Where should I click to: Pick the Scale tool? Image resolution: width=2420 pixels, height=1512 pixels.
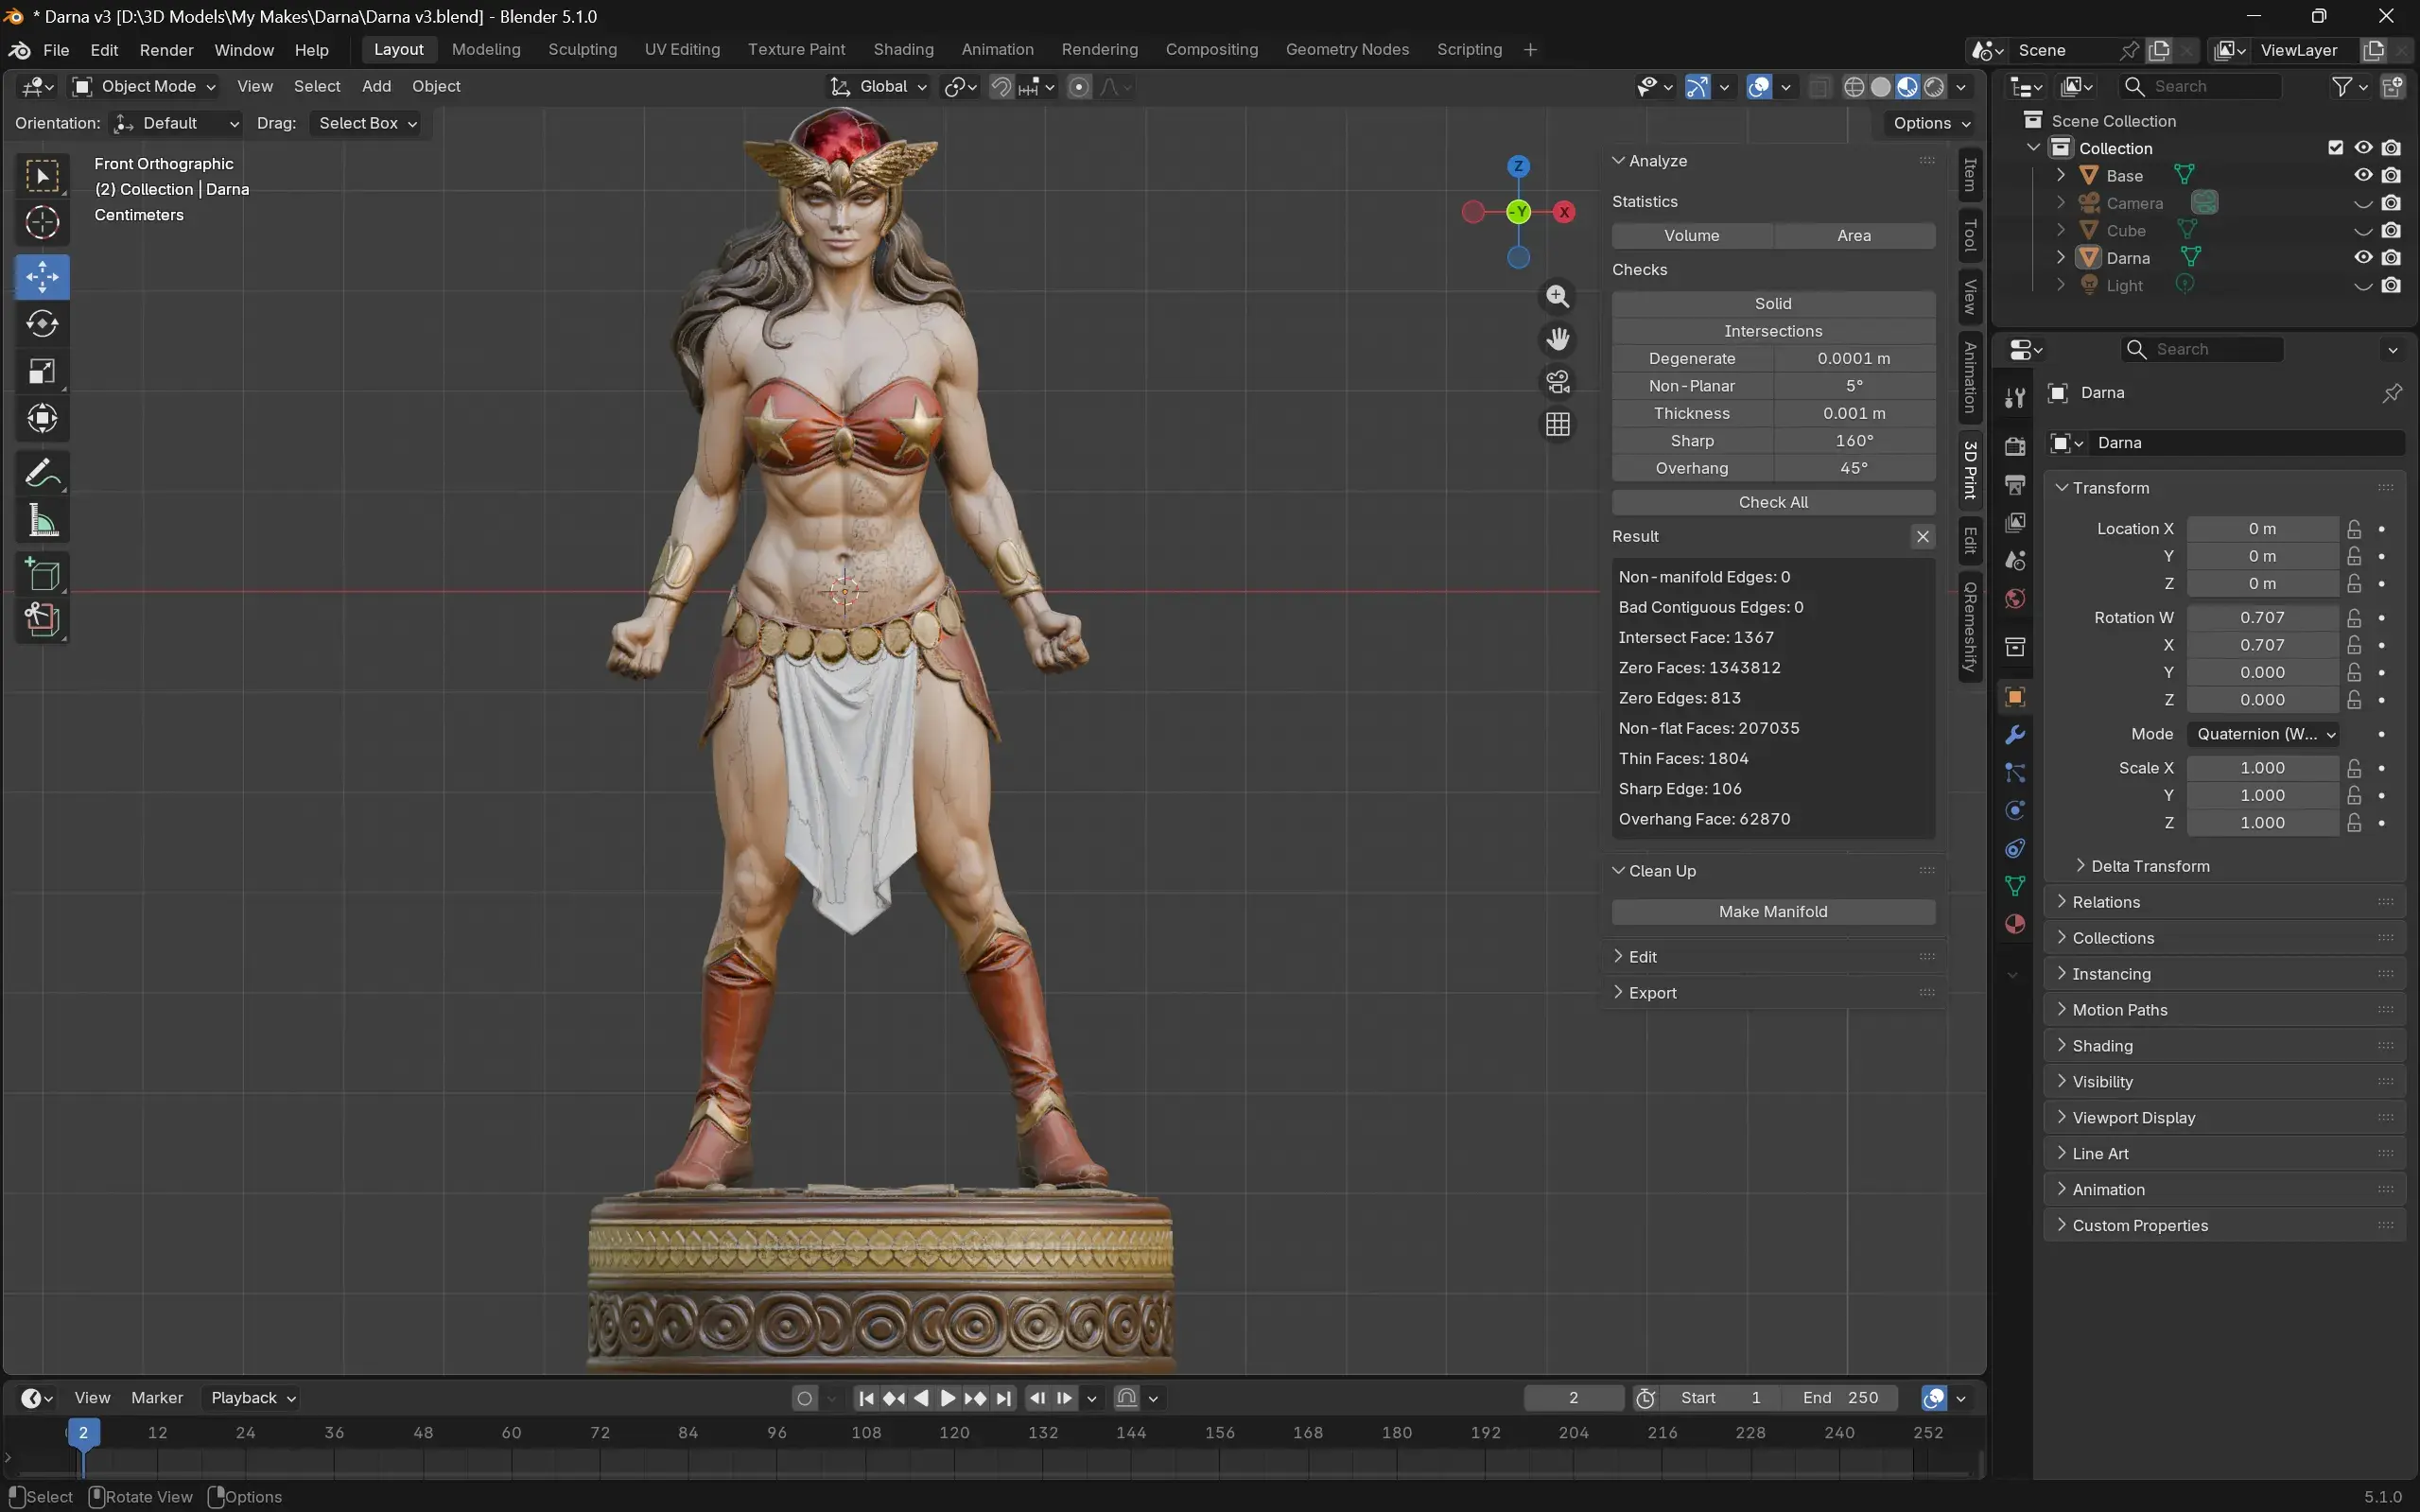[x=42, y=371]
